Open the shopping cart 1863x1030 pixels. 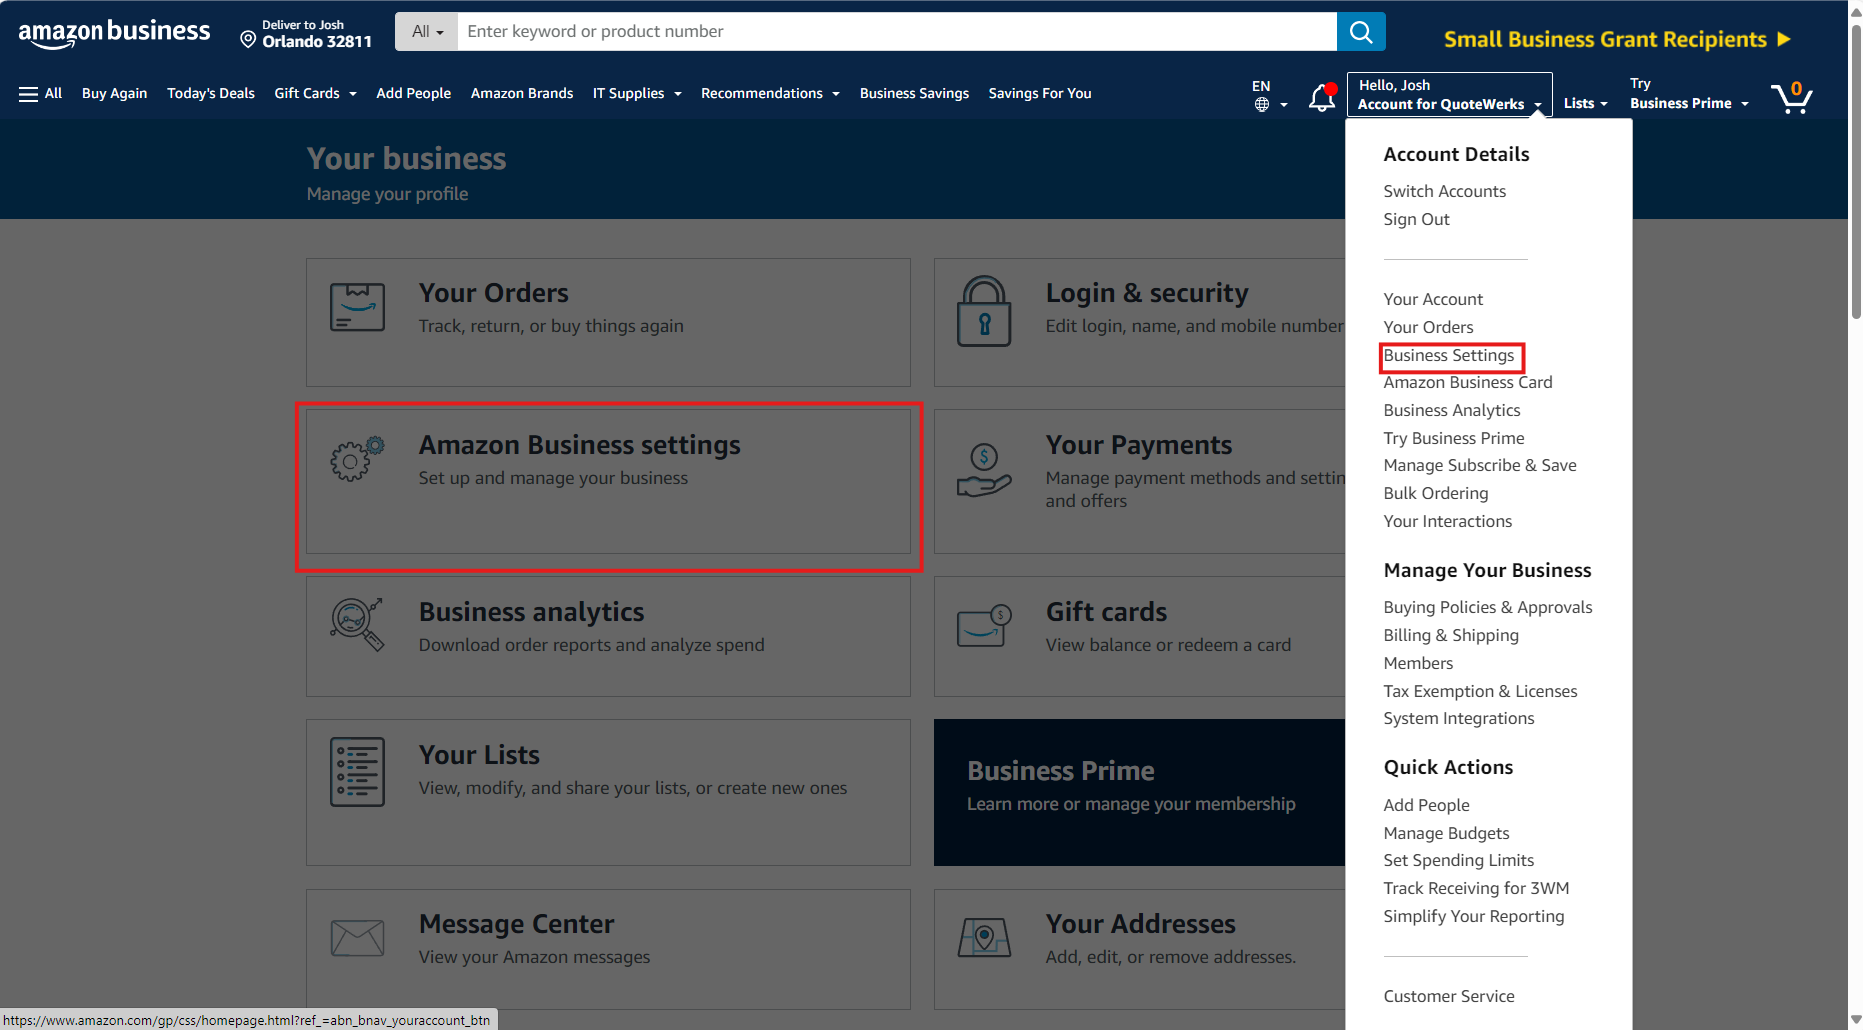click(x=1792, y=96)
